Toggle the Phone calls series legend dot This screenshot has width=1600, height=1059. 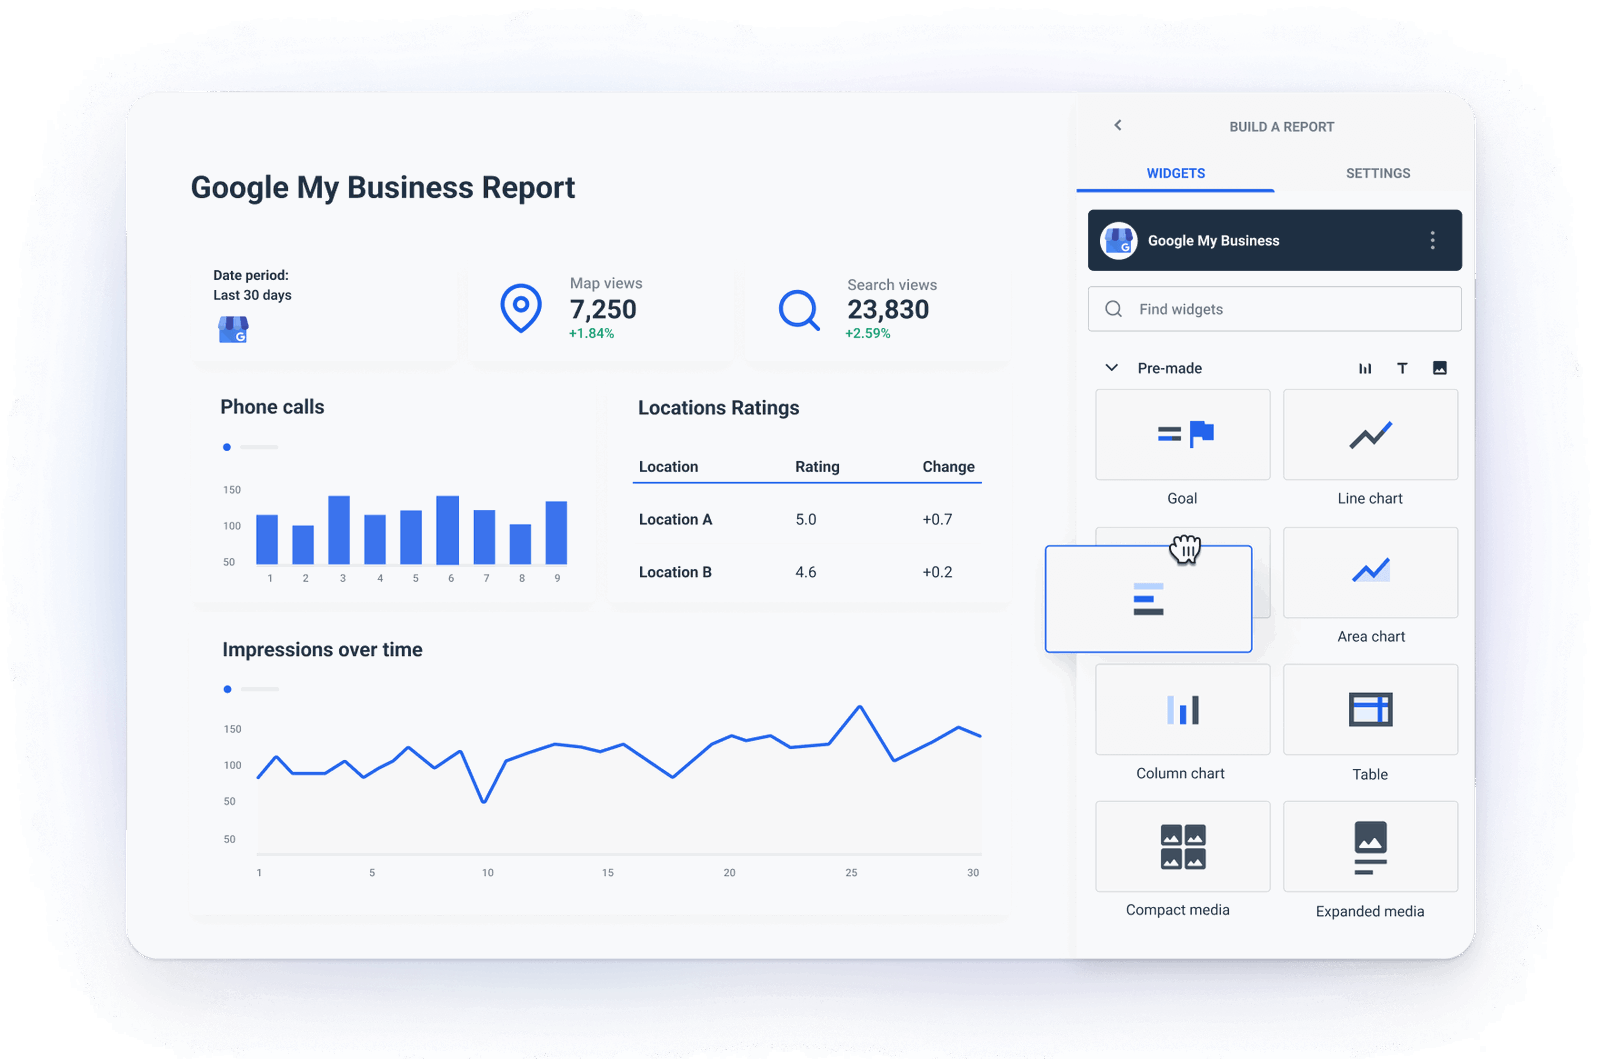coord(227,447)
